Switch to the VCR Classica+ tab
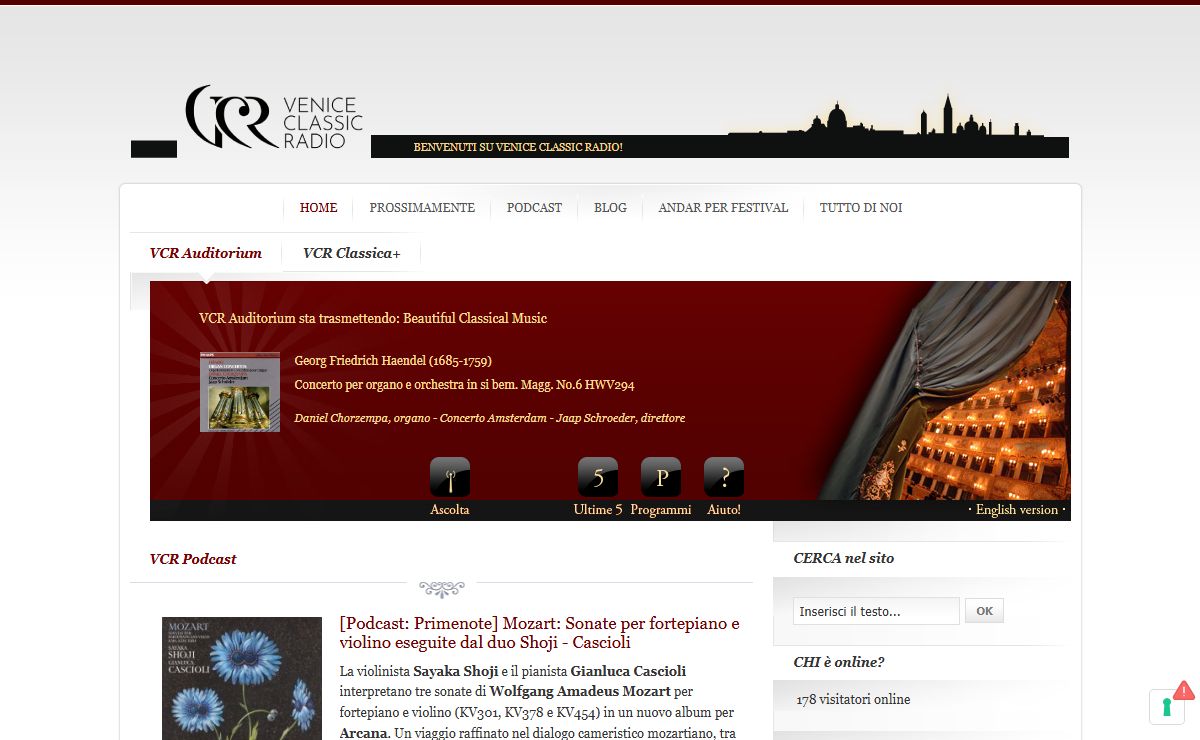The width and height of the screenshot is (1200, 740). (x=352, y=253)
